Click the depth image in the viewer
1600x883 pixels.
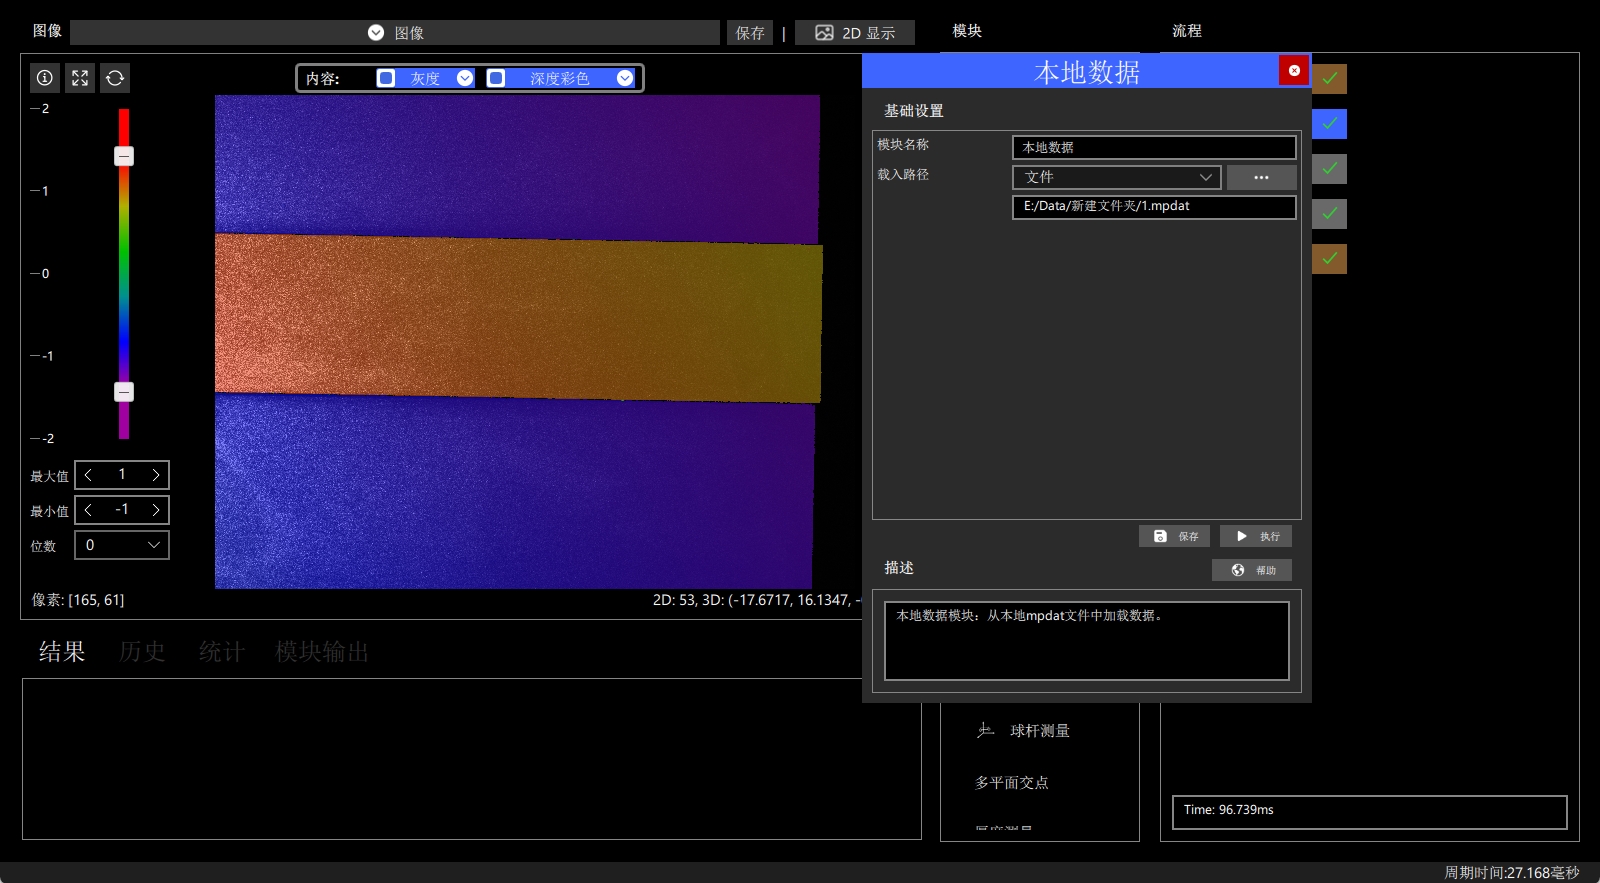click(518, 342)
